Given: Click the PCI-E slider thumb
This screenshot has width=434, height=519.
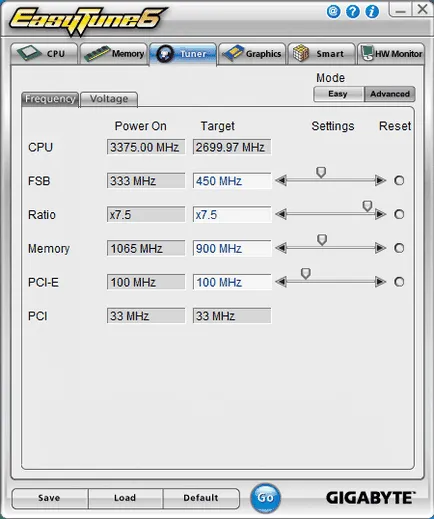Looking at the screenshot, I should click(306, 274).
